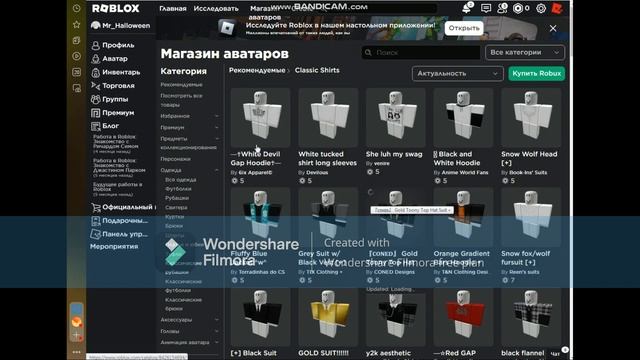
Task: Open the settings gear in Roblox header
Action: tap(541, 8)
